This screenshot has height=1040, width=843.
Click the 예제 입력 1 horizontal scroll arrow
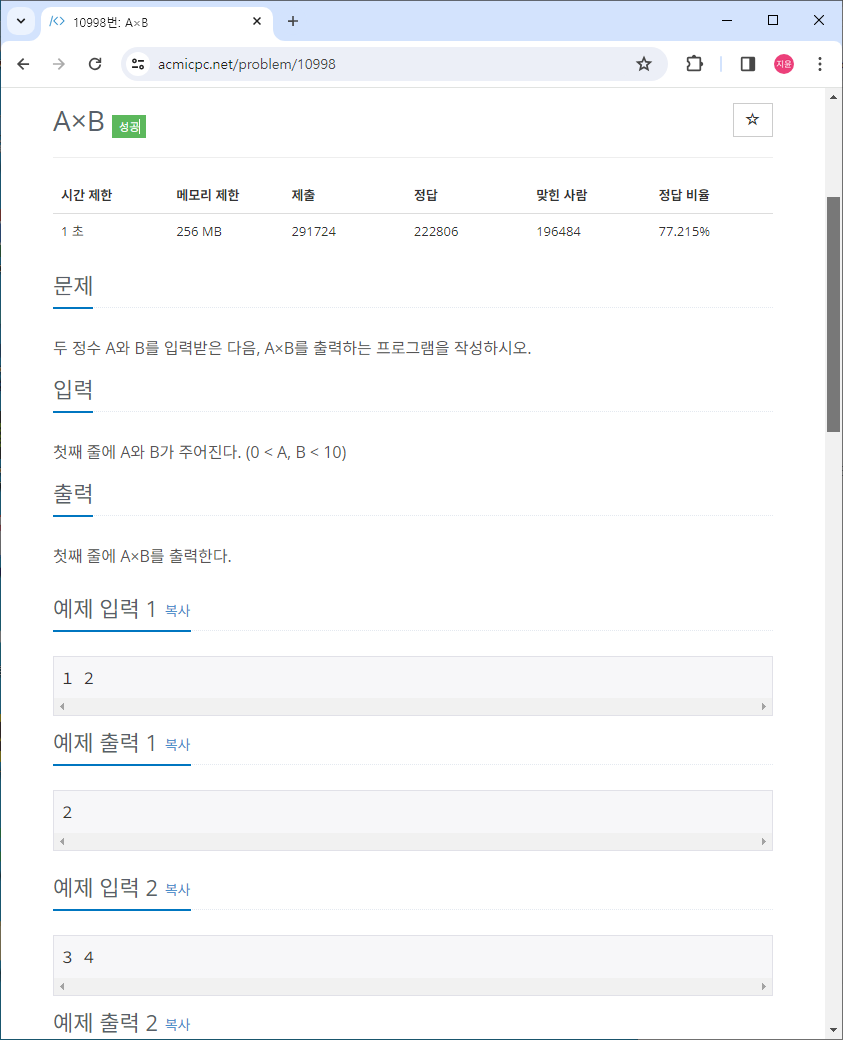tap(62, 706)
